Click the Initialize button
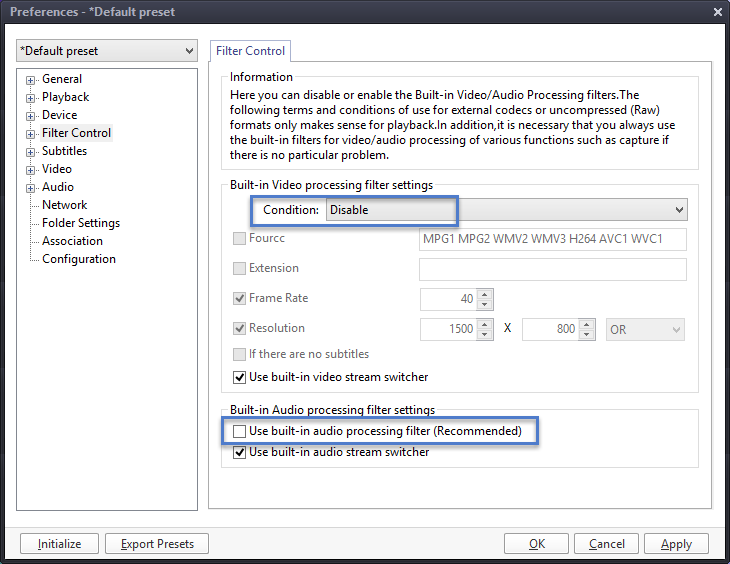The image size is (730, 564). (59, 544)
